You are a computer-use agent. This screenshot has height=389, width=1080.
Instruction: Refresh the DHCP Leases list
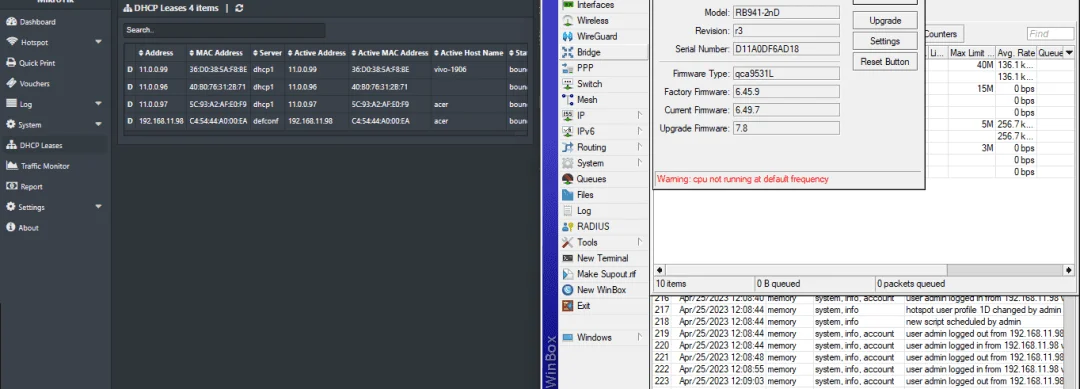(x=239, y=8)
